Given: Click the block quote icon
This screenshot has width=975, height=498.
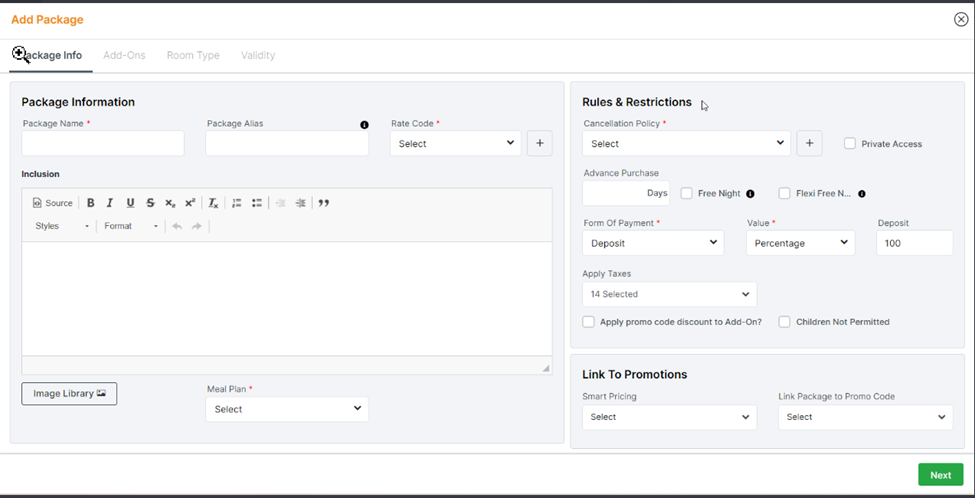Looking at the screenshot, I should [x=324, y=203].
